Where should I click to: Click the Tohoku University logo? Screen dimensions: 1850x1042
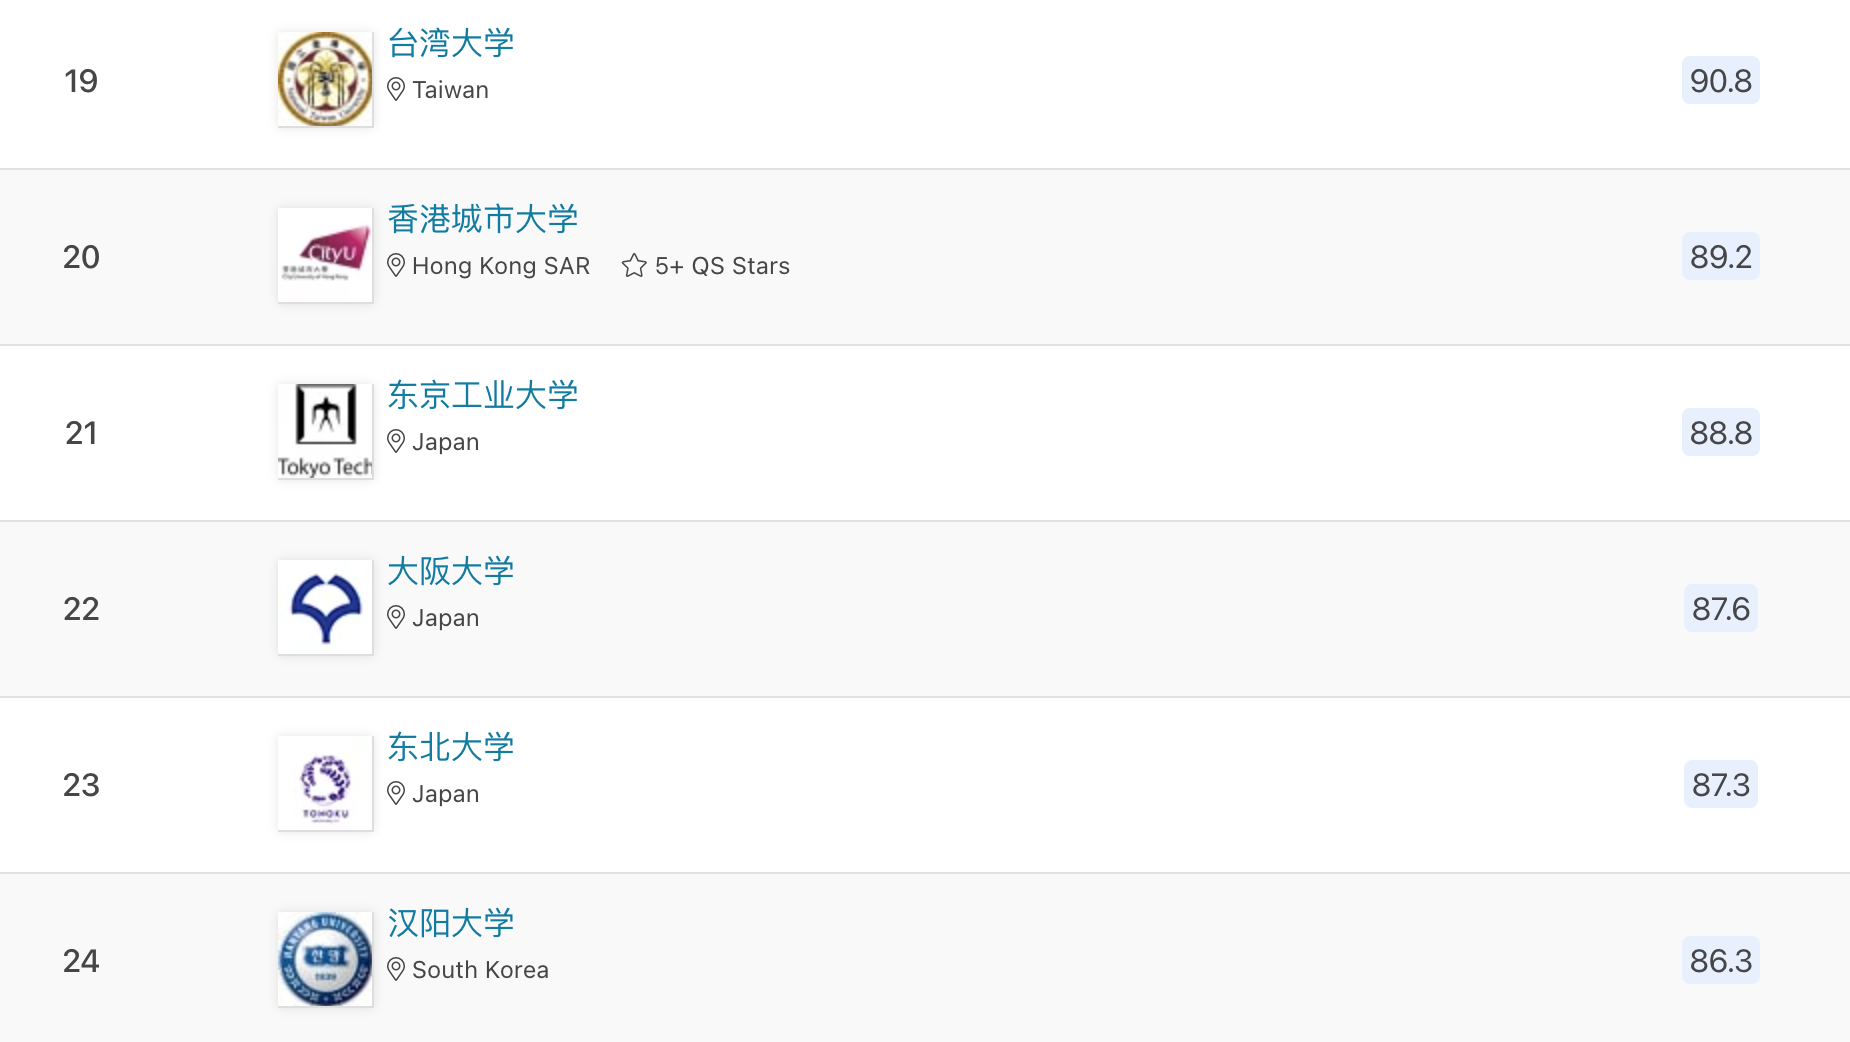[x=325, y=783]
